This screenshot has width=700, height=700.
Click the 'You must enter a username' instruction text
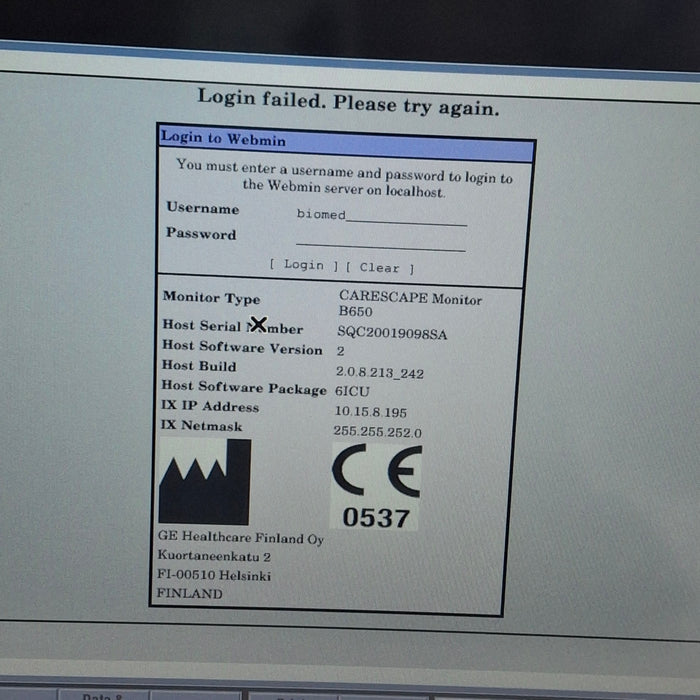(x=344, y=178)
